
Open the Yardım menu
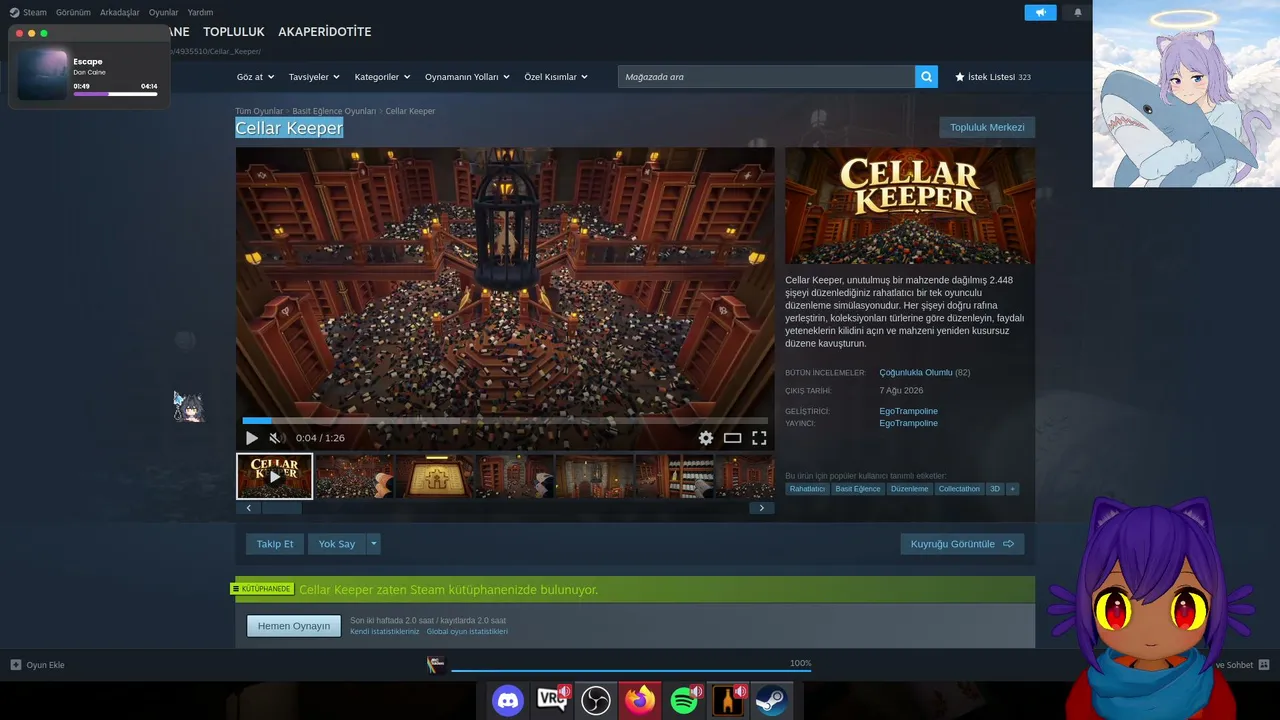tap(200, 12)
